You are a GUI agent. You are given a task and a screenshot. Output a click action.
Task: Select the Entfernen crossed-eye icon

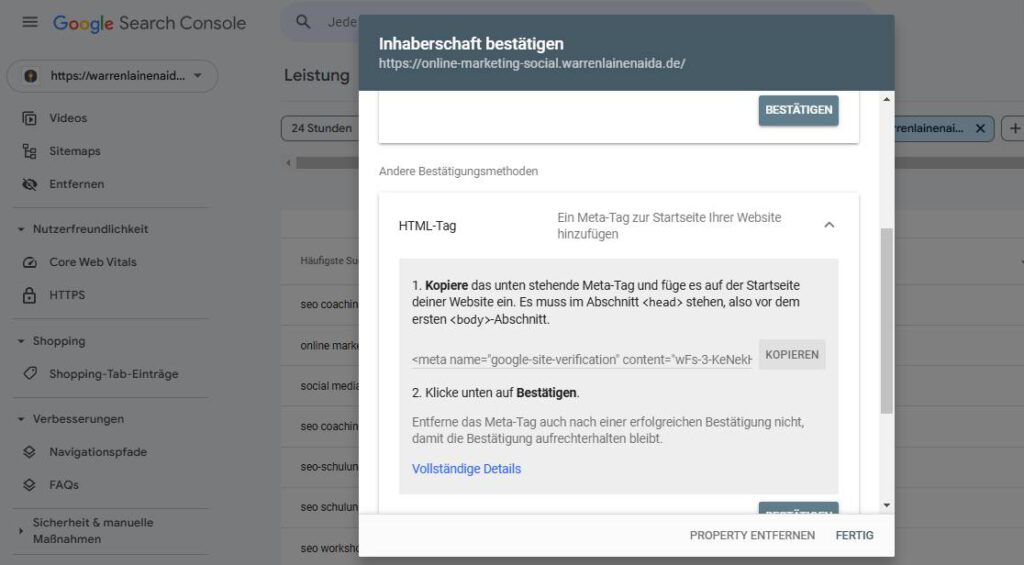click(29, 184)
